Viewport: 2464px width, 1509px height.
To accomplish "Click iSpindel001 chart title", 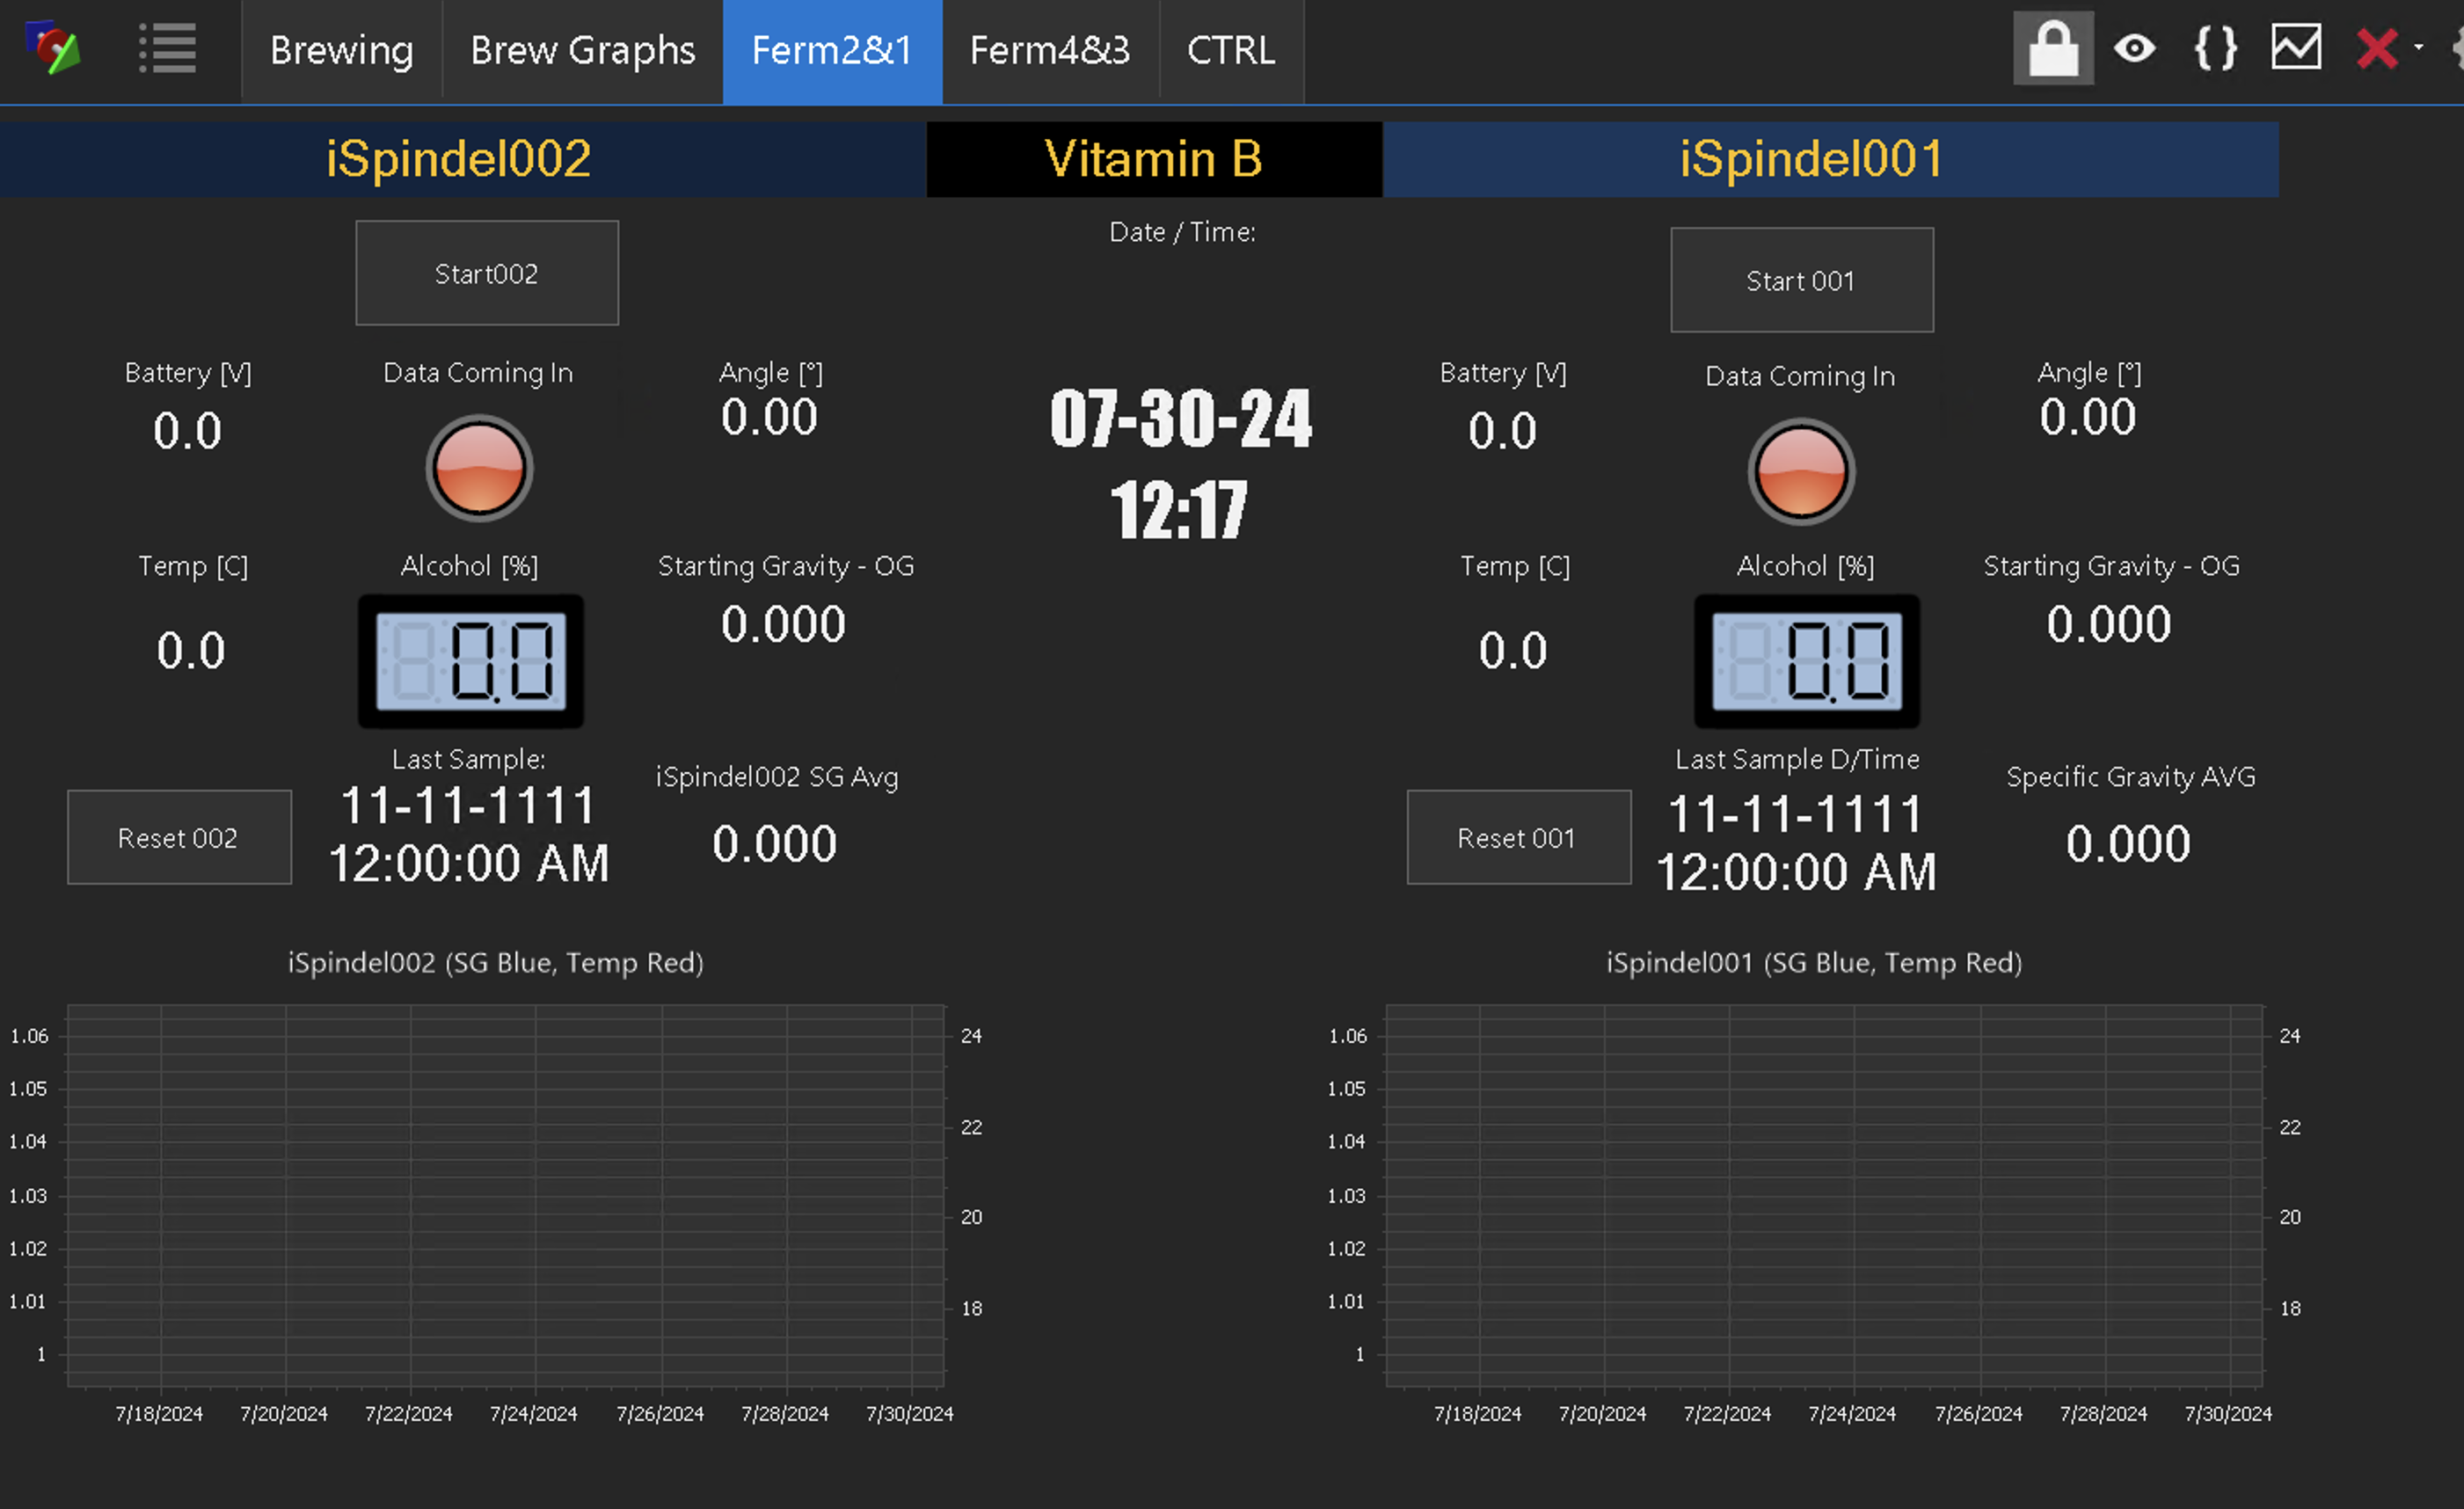I will pyautogui.click(x=1814, y=962).
